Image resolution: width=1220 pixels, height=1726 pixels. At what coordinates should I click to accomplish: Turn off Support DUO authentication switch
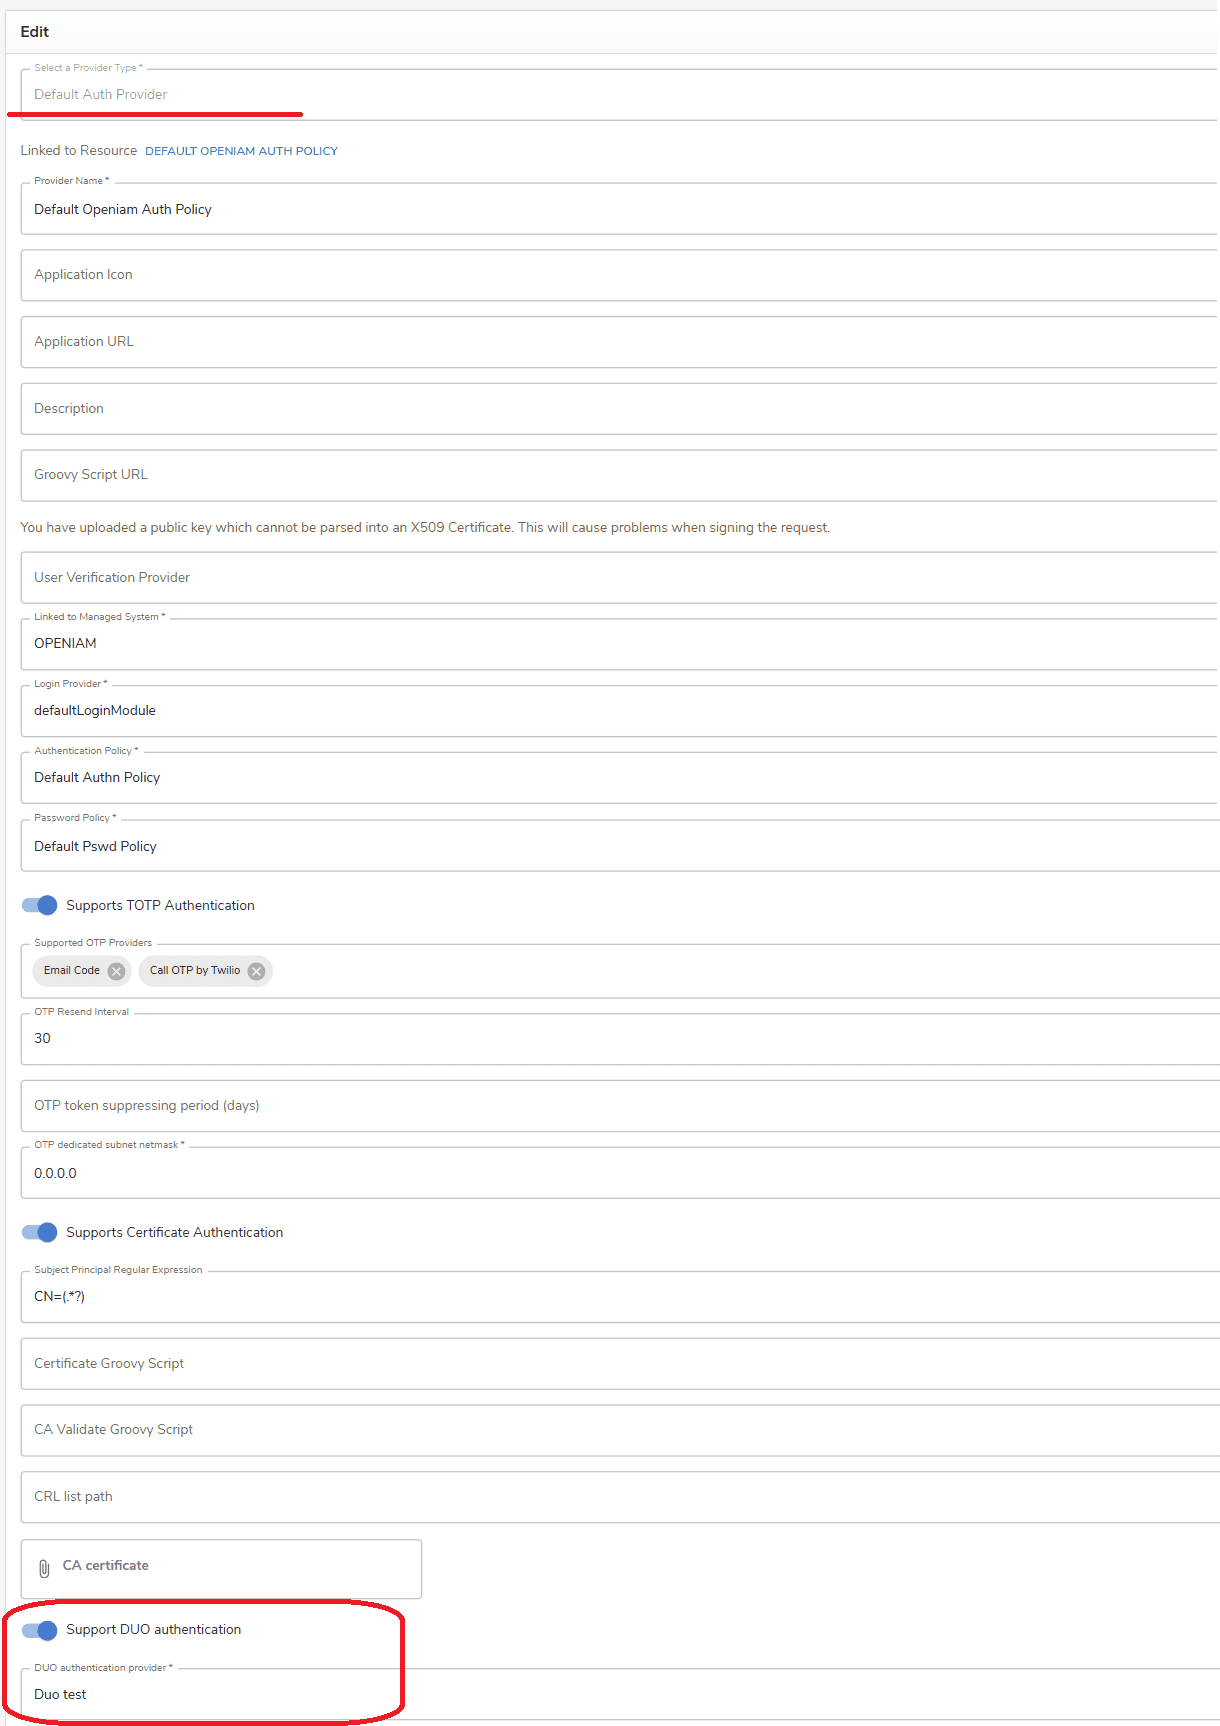pyautogui.click(x=40, y=1629)
